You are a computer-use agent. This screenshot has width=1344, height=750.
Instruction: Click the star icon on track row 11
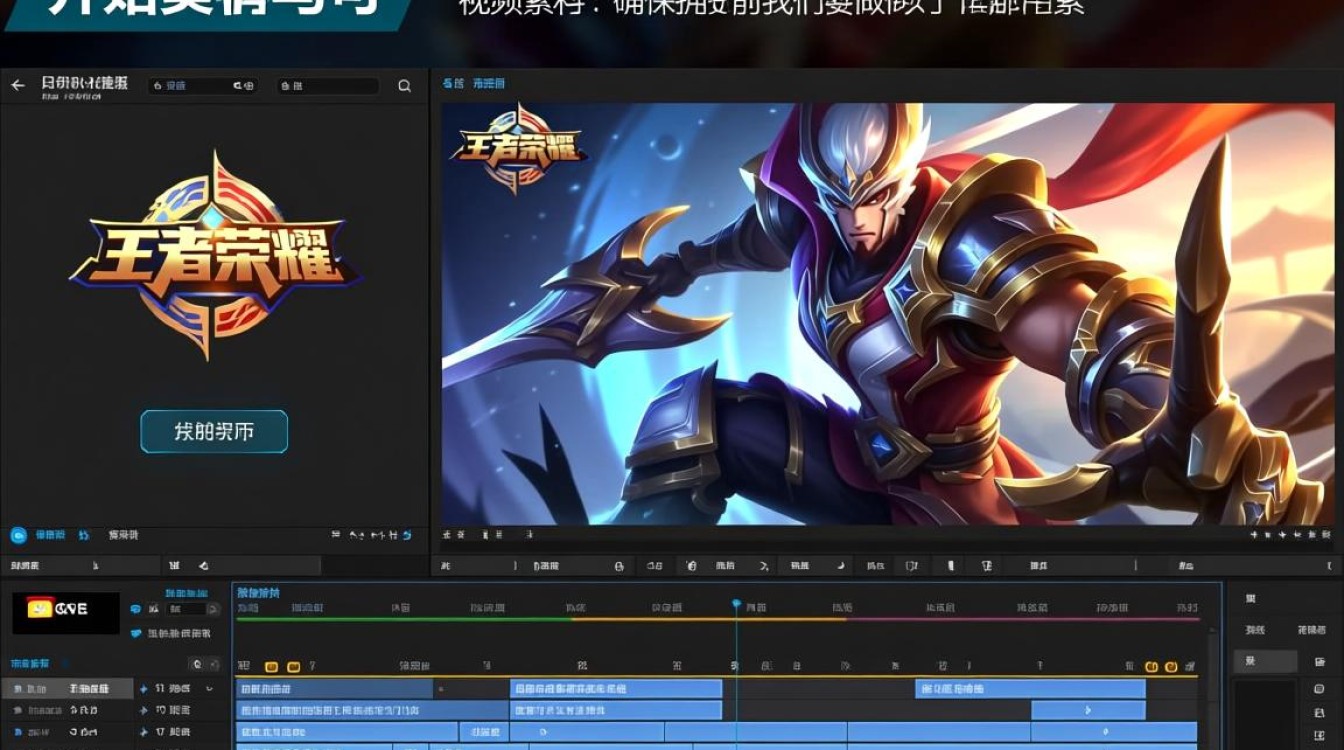[144, 688]
